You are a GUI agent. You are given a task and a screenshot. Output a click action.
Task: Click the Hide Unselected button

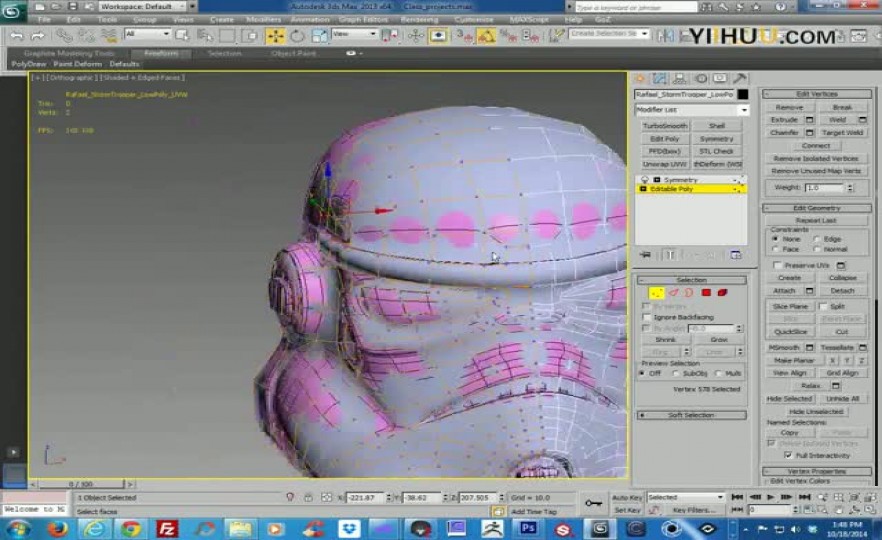(816, 412)
